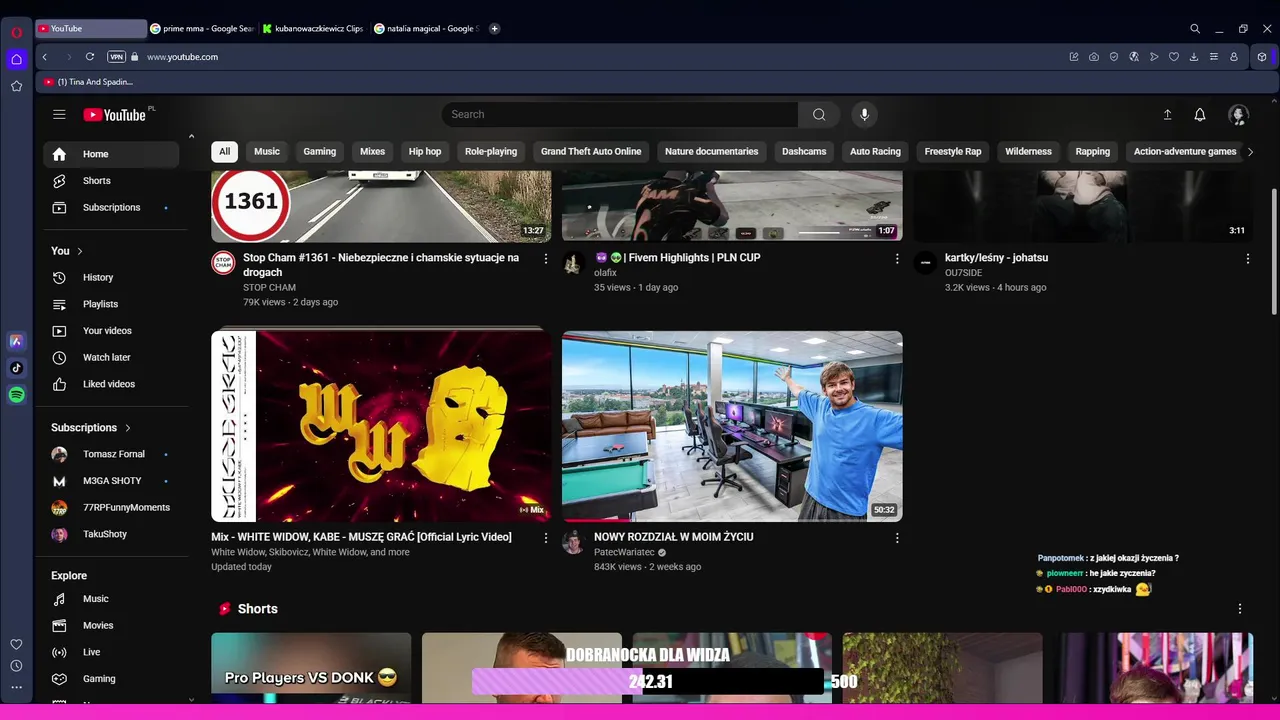Open the Shorts shelf options menu
This screenshot has width=1280, height=720.
1240,609
